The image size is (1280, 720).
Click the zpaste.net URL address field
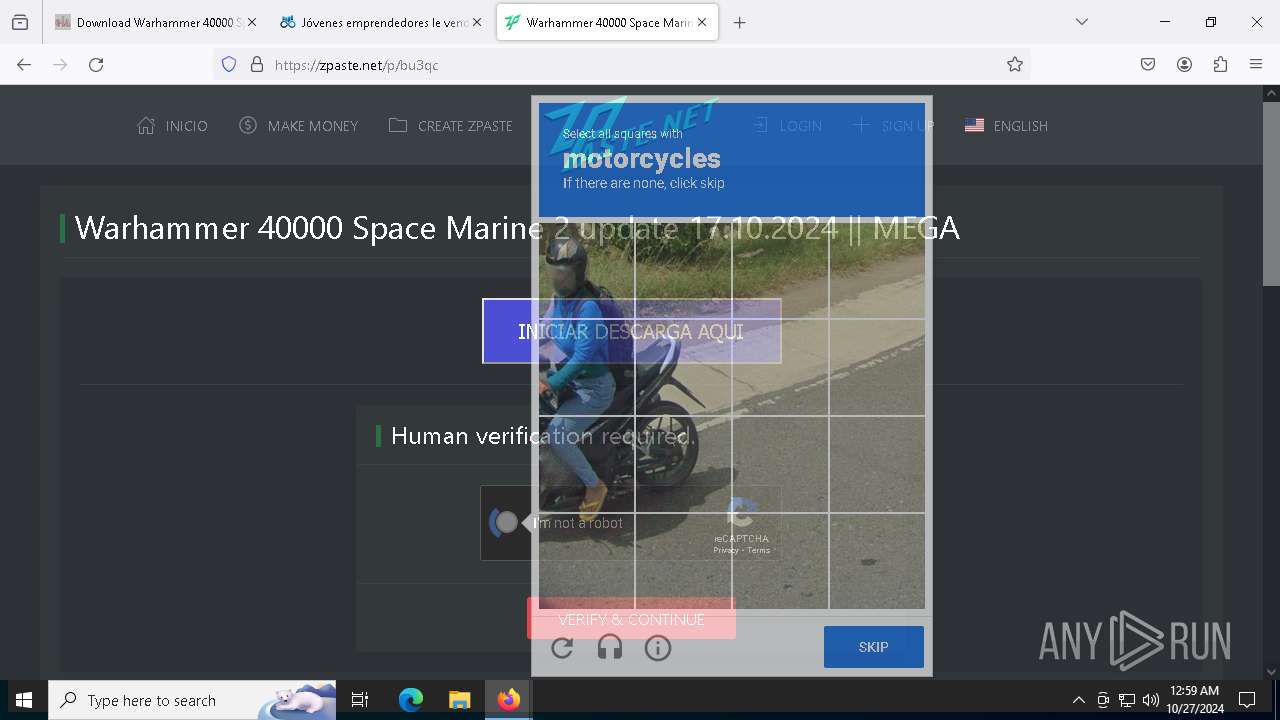620,64
